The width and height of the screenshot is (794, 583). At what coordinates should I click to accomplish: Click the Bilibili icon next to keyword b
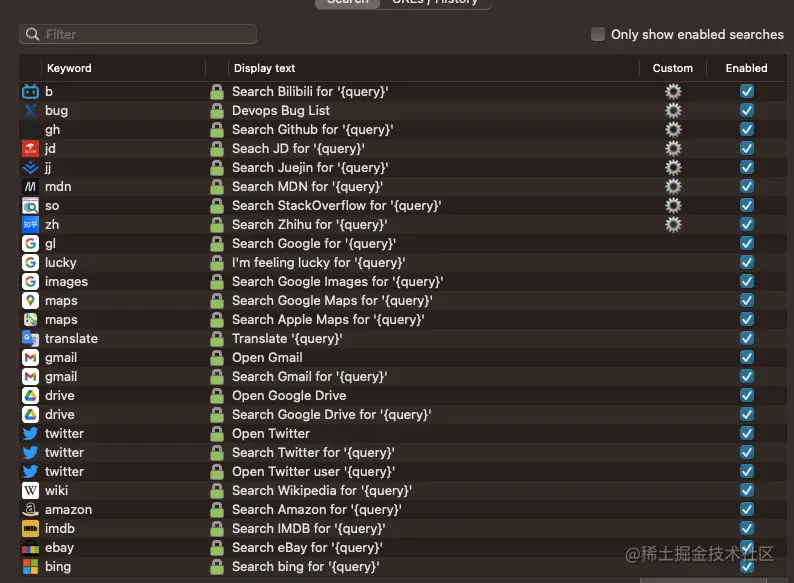[30, 92]
